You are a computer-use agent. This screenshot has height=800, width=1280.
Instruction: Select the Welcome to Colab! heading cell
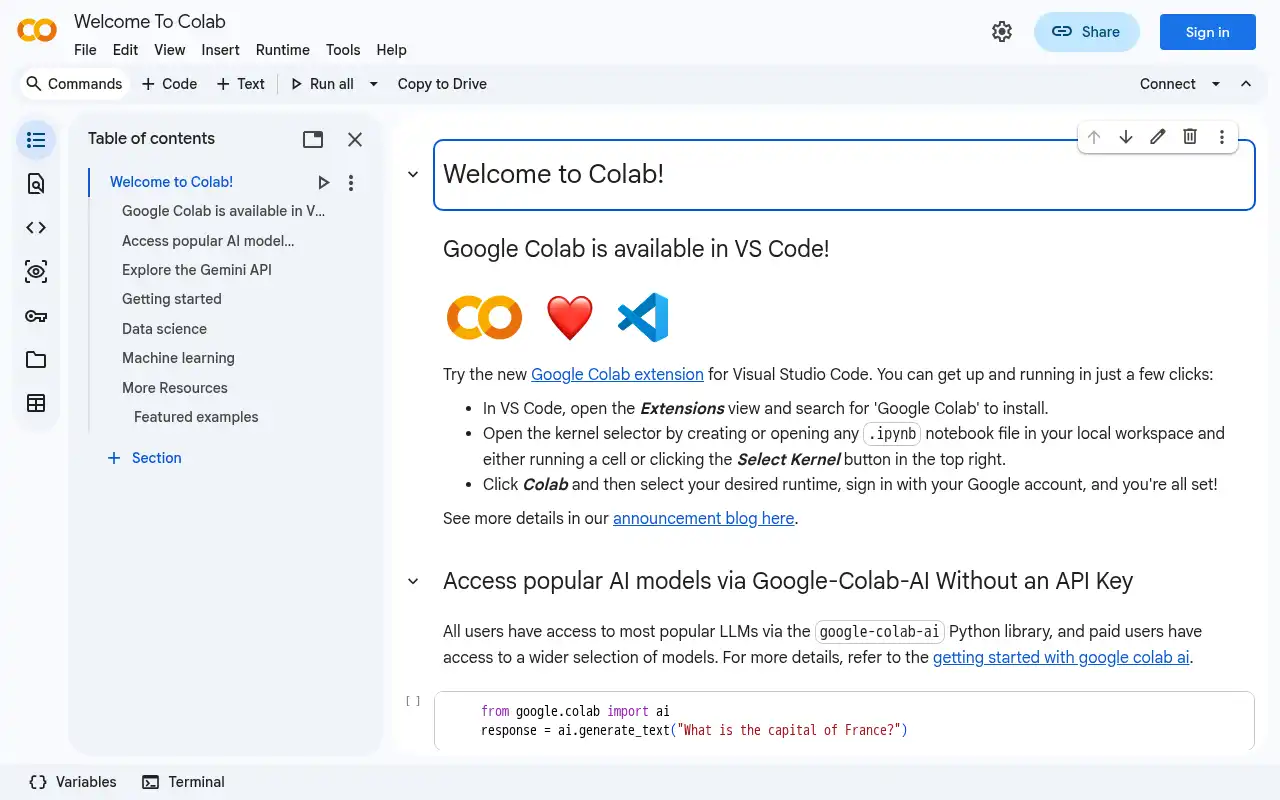tap(844, 175)
